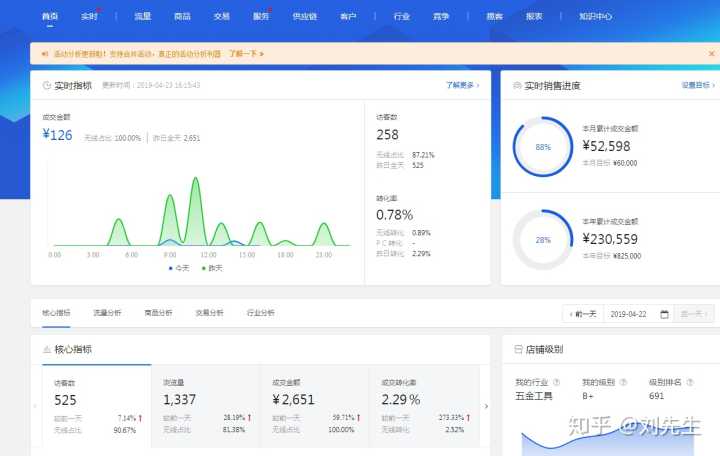Close the orange announcement banner
This screenshot has height=456, width=720.
pos(709,54)
